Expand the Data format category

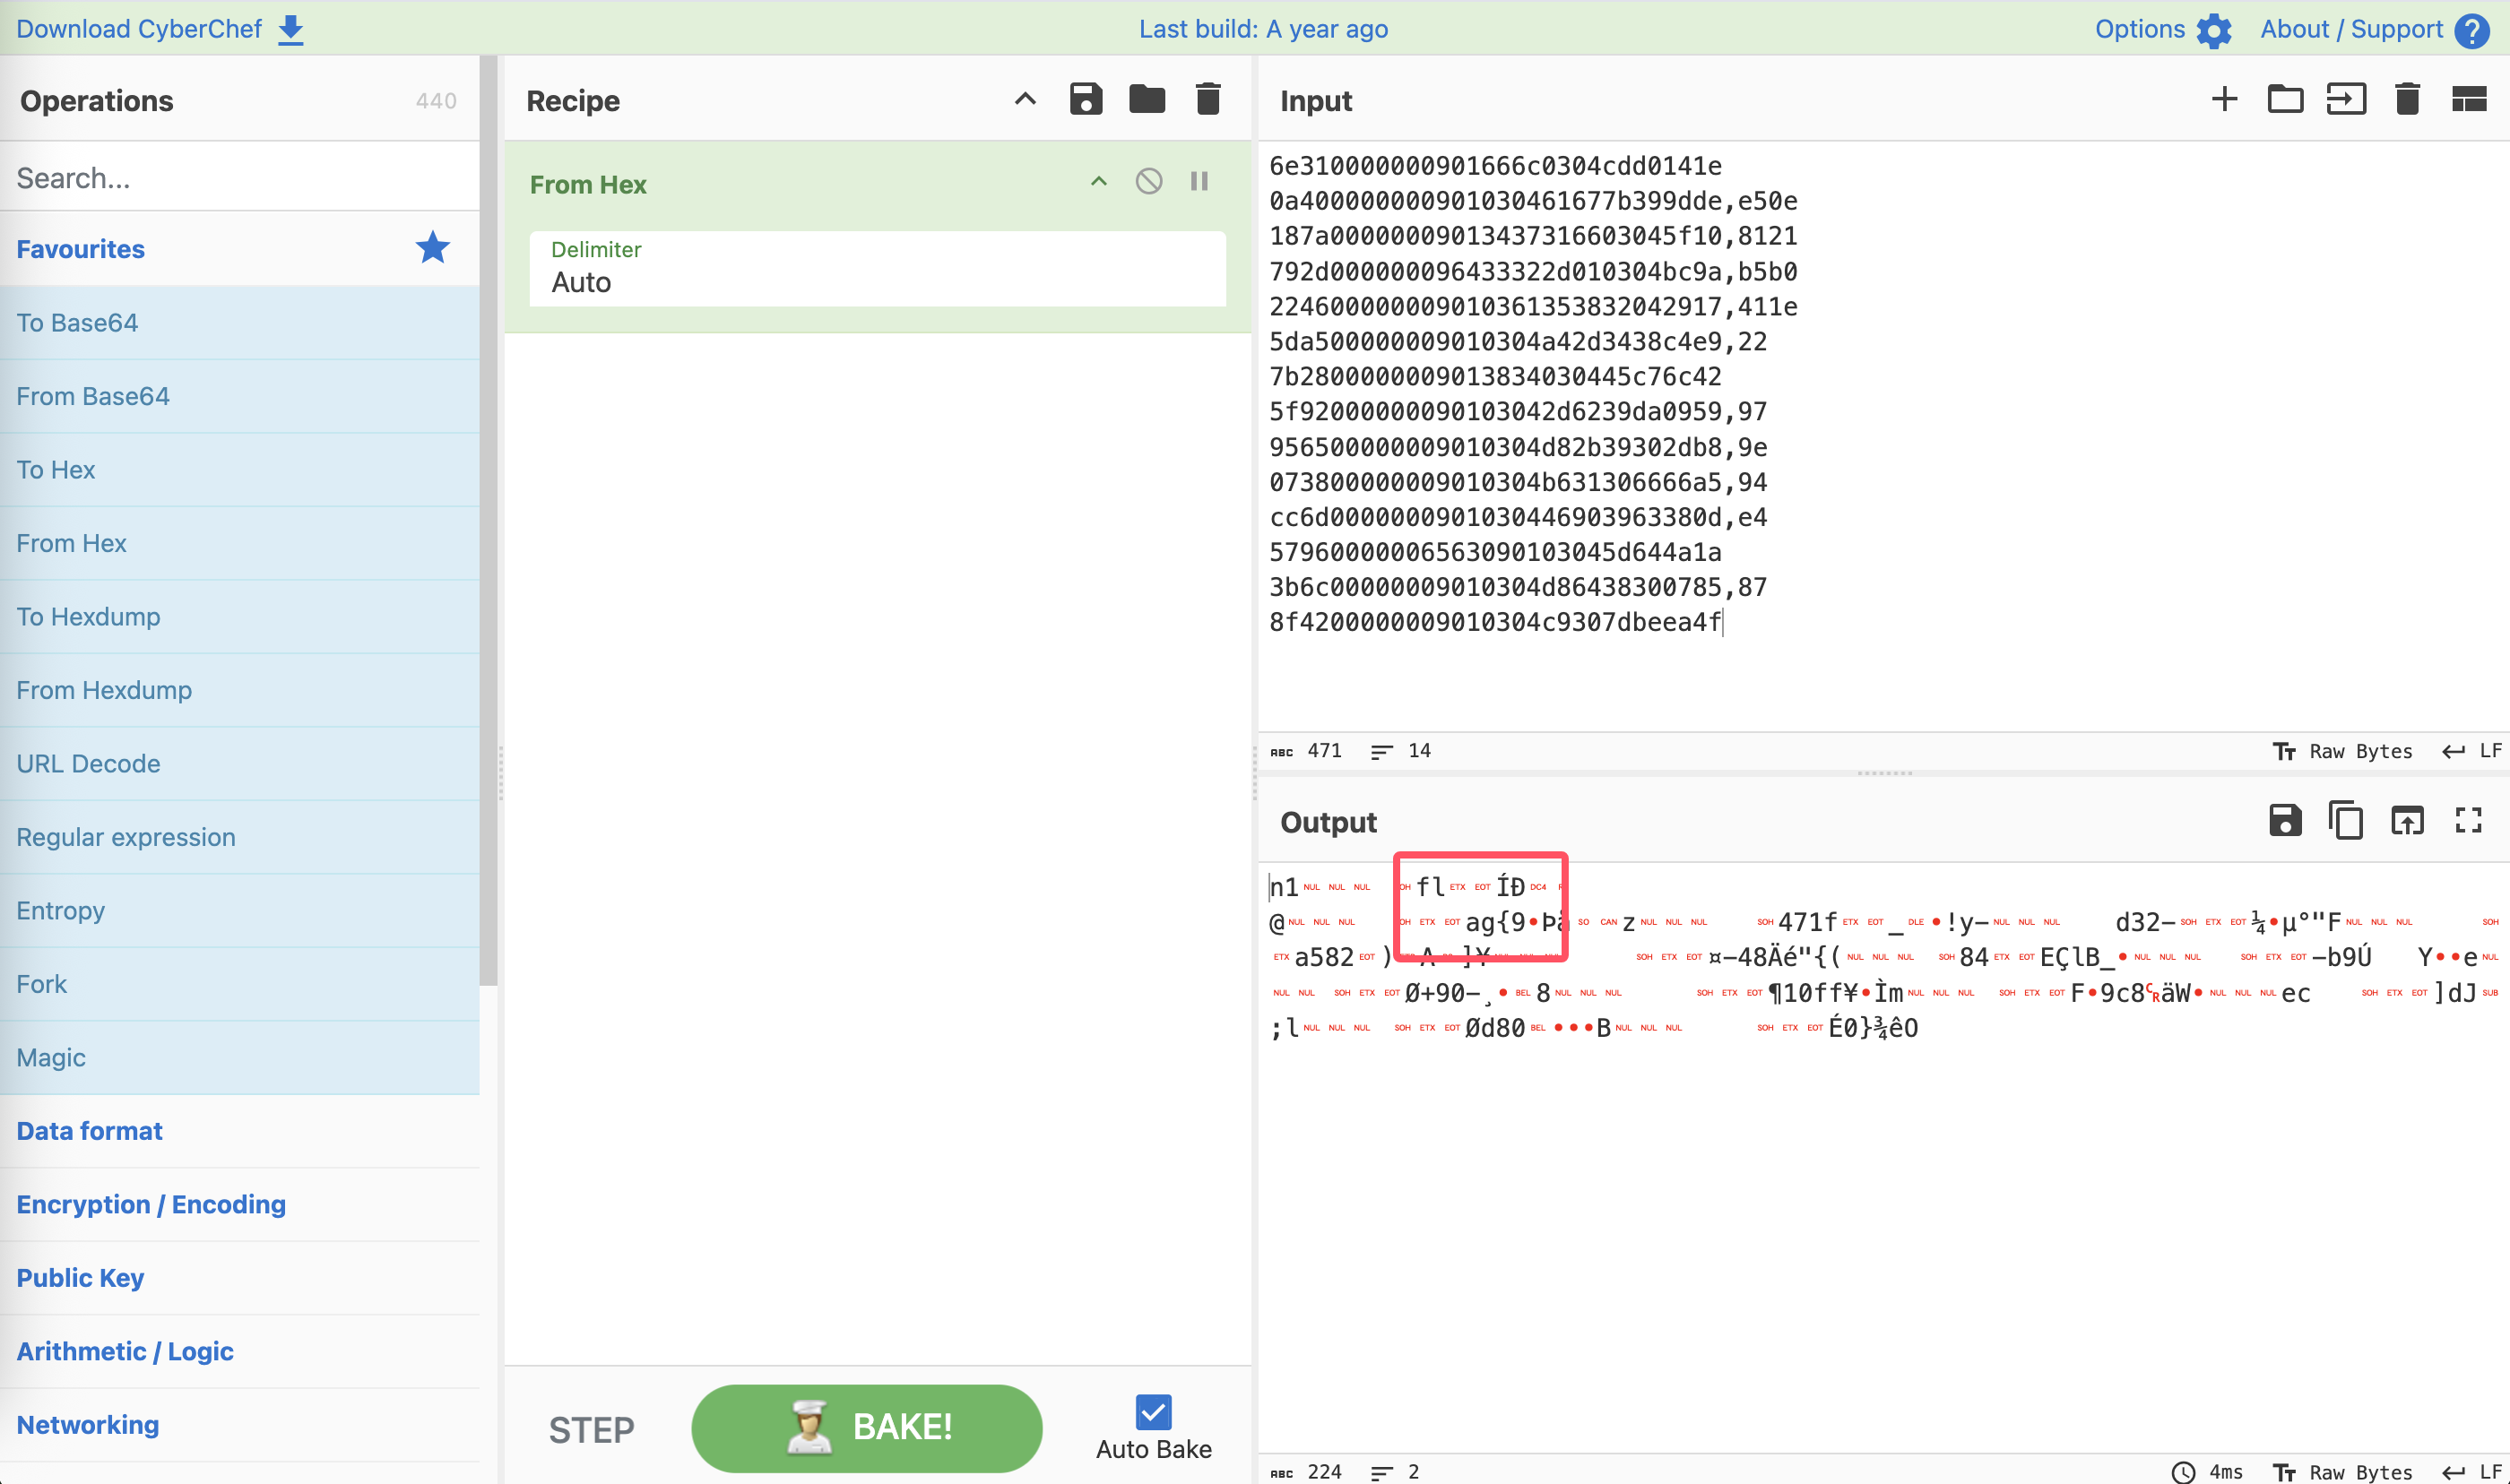240,1131
